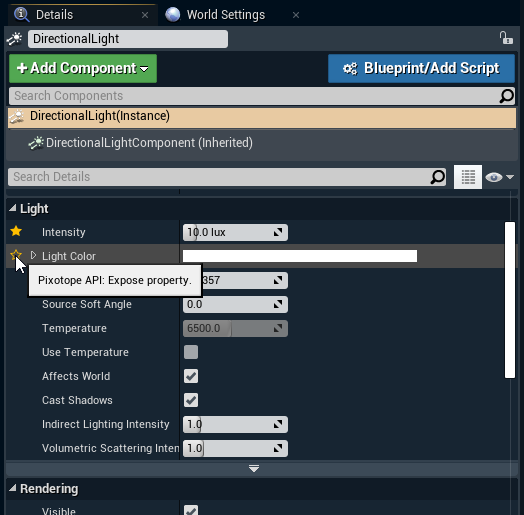Select the Details tab
The image size is (524, 515).
click(x=54, y=15)
